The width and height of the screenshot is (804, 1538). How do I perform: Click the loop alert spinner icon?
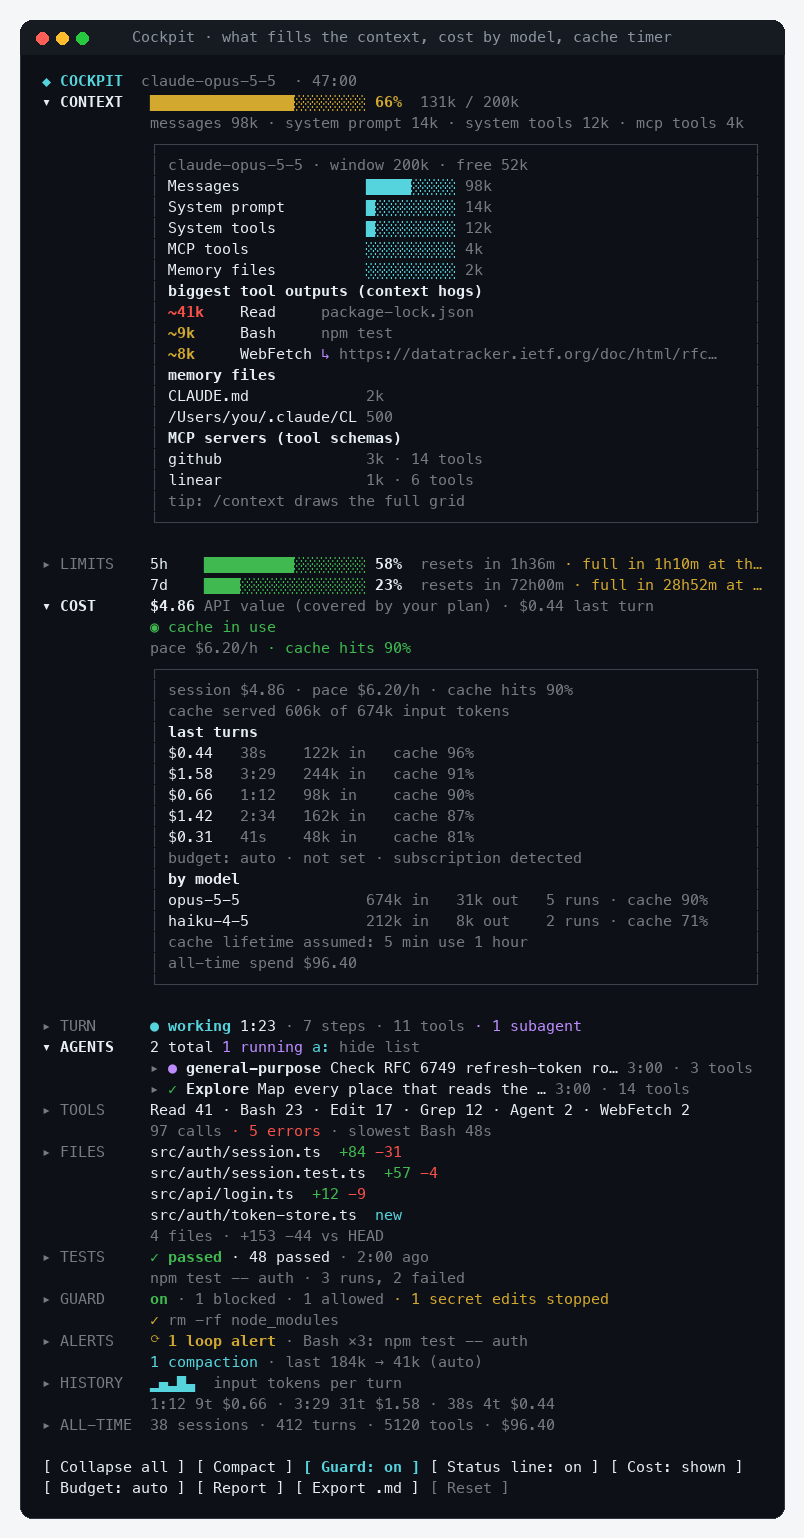[x=154, y=1341]
